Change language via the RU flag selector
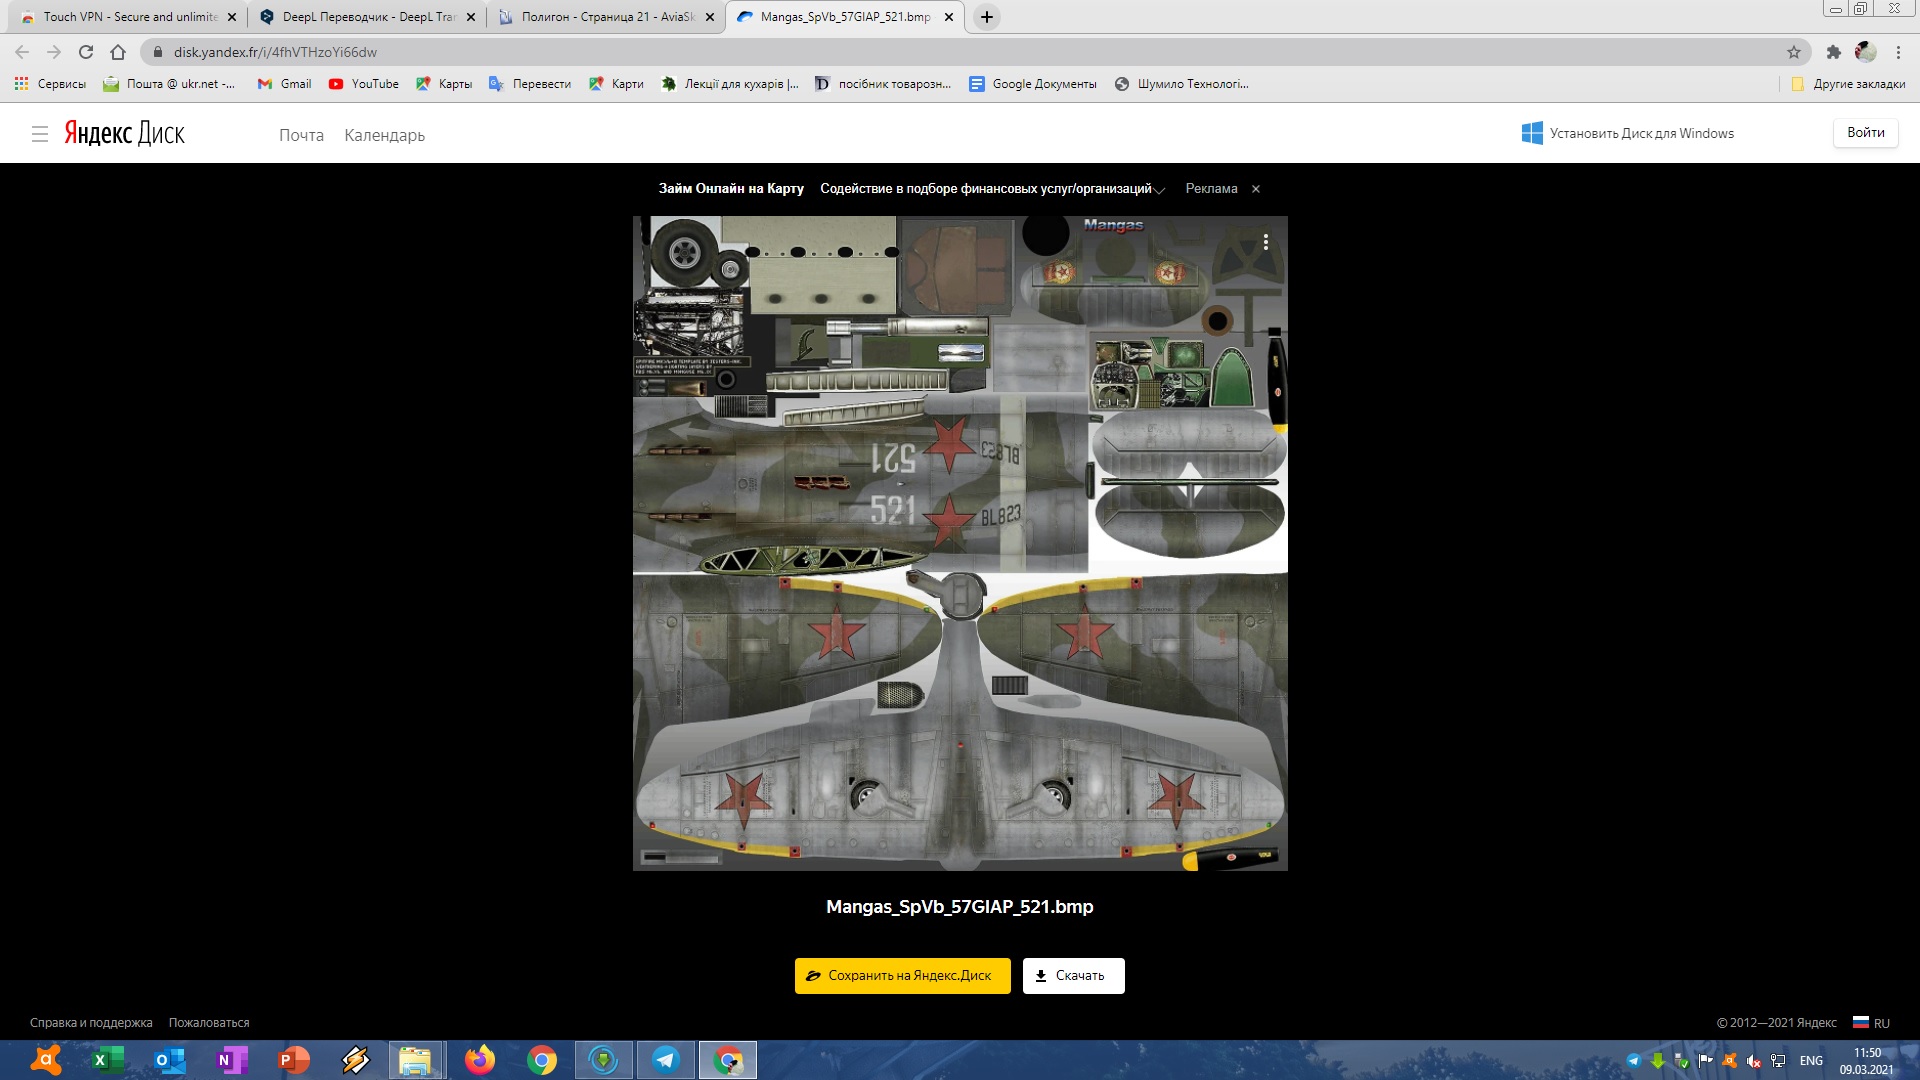 click(x=1871, y=1023)
